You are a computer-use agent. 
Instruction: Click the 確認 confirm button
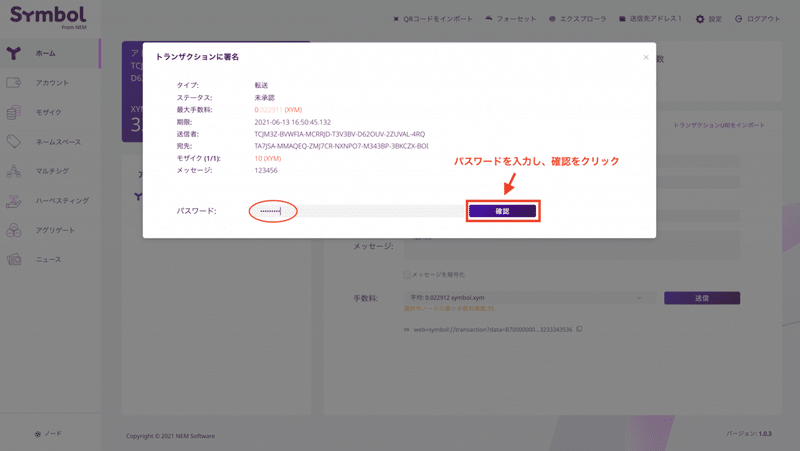503,211
